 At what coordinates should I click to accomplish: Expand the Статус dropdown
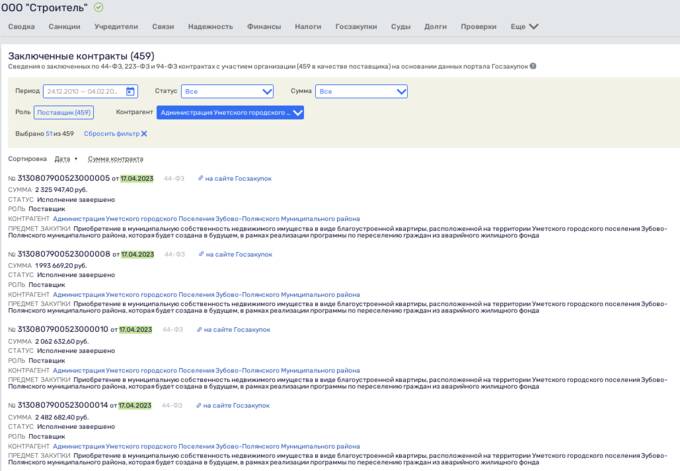(227, 92)
